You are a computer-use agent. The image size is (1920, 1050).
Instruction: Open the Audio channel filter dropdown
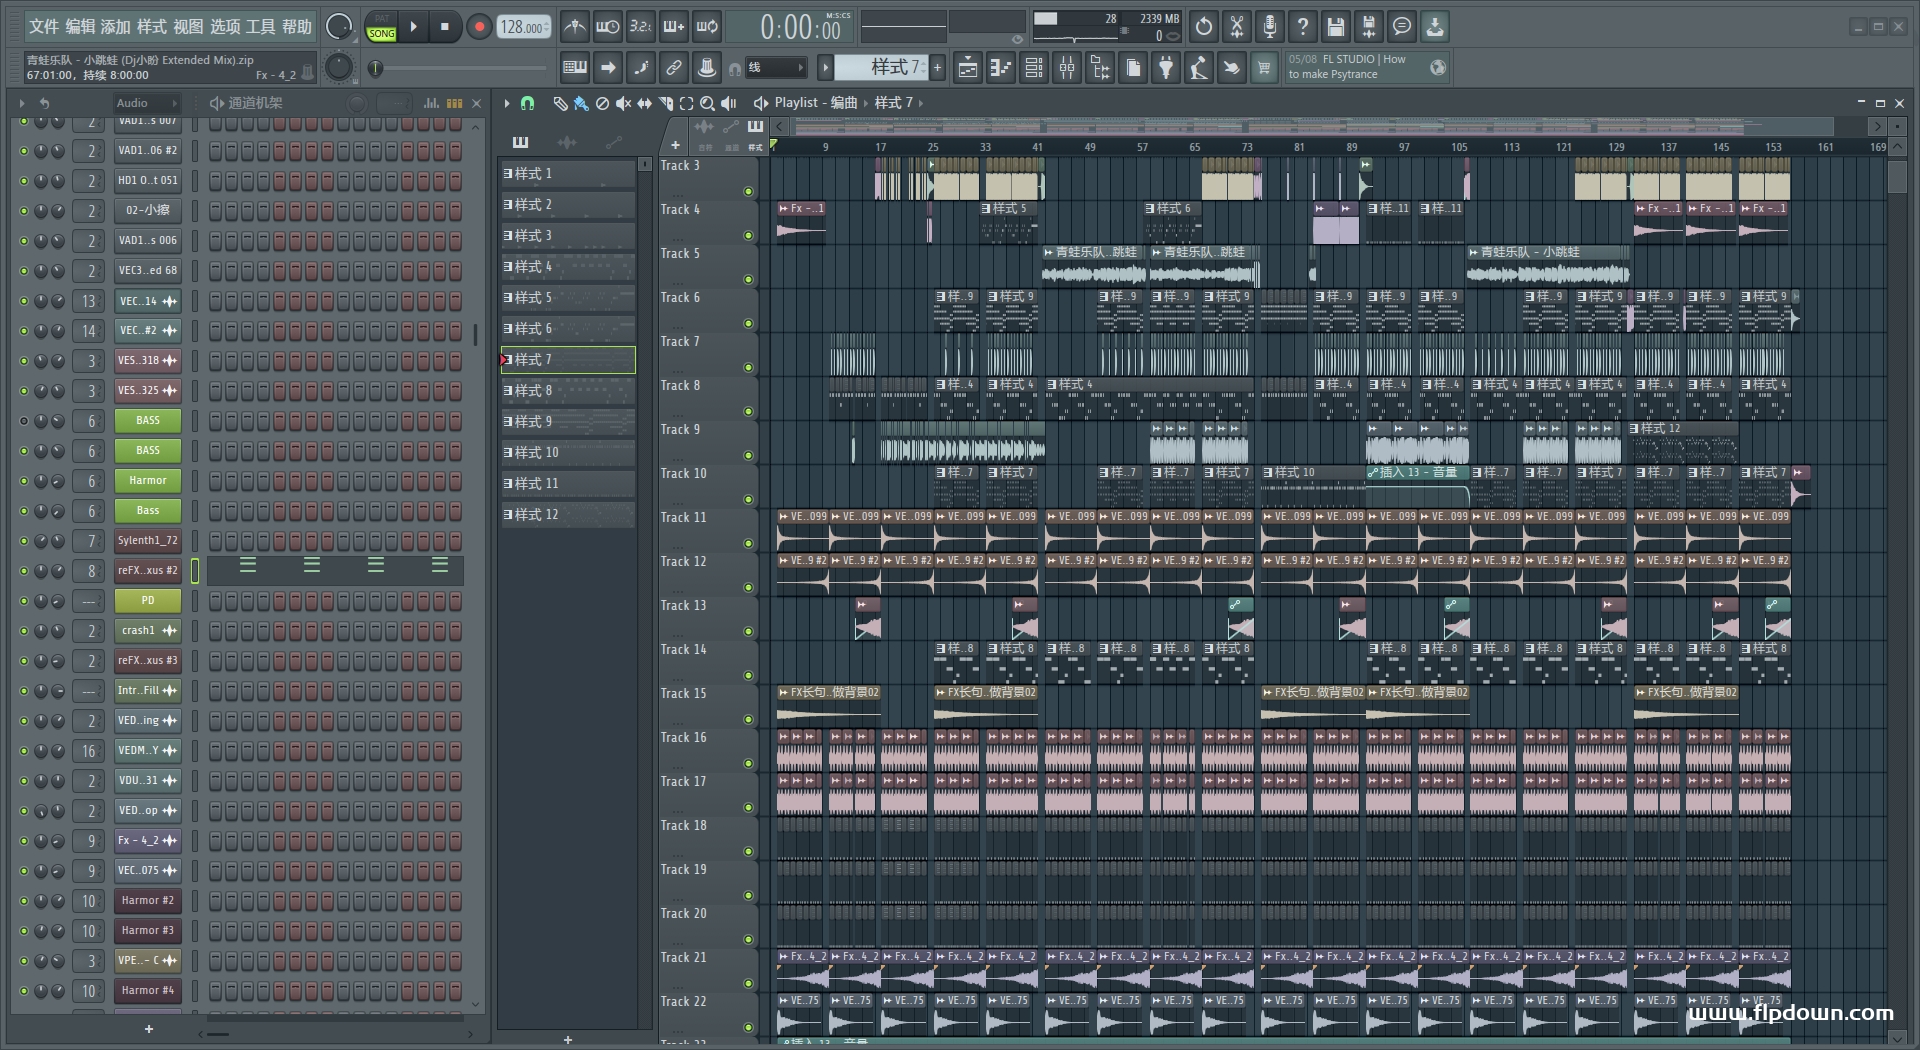[x=146, y=103]
